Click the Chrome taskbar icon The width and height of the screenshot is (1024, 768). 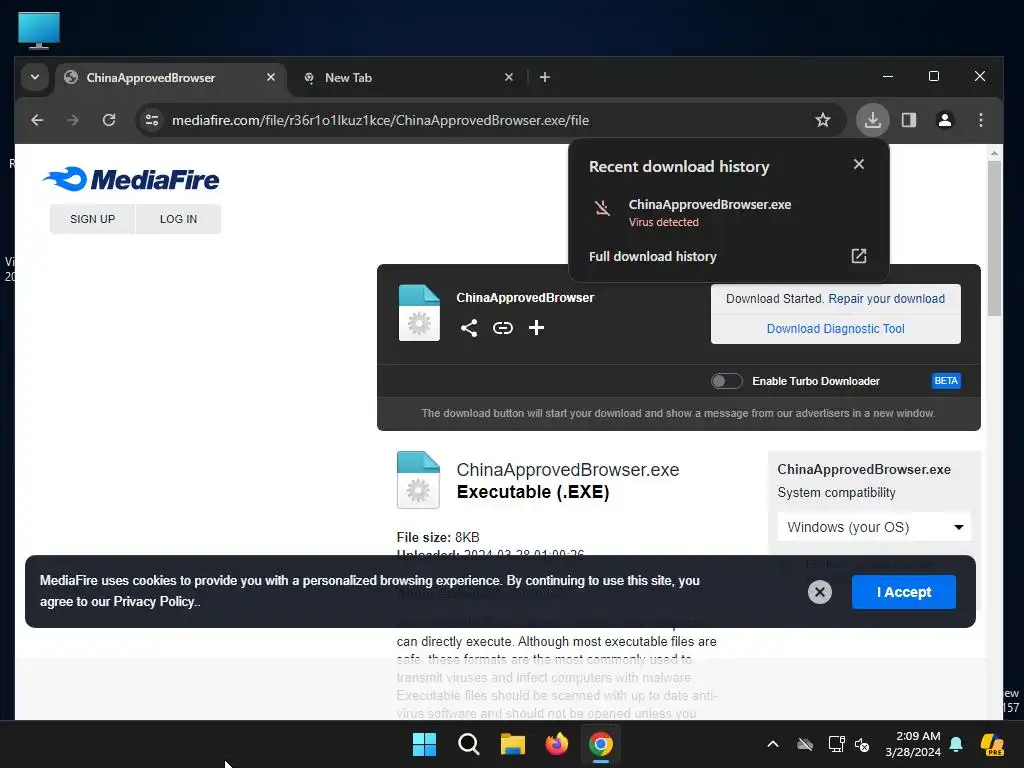point(600,744)
